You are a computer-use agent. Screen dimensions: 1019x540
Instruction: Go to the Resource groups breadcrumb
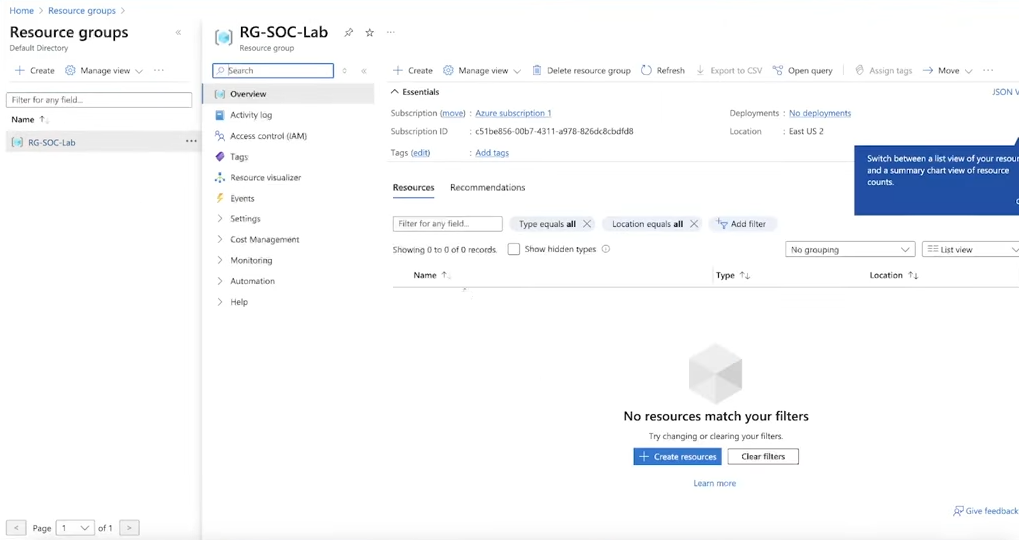tap(82, 10)
